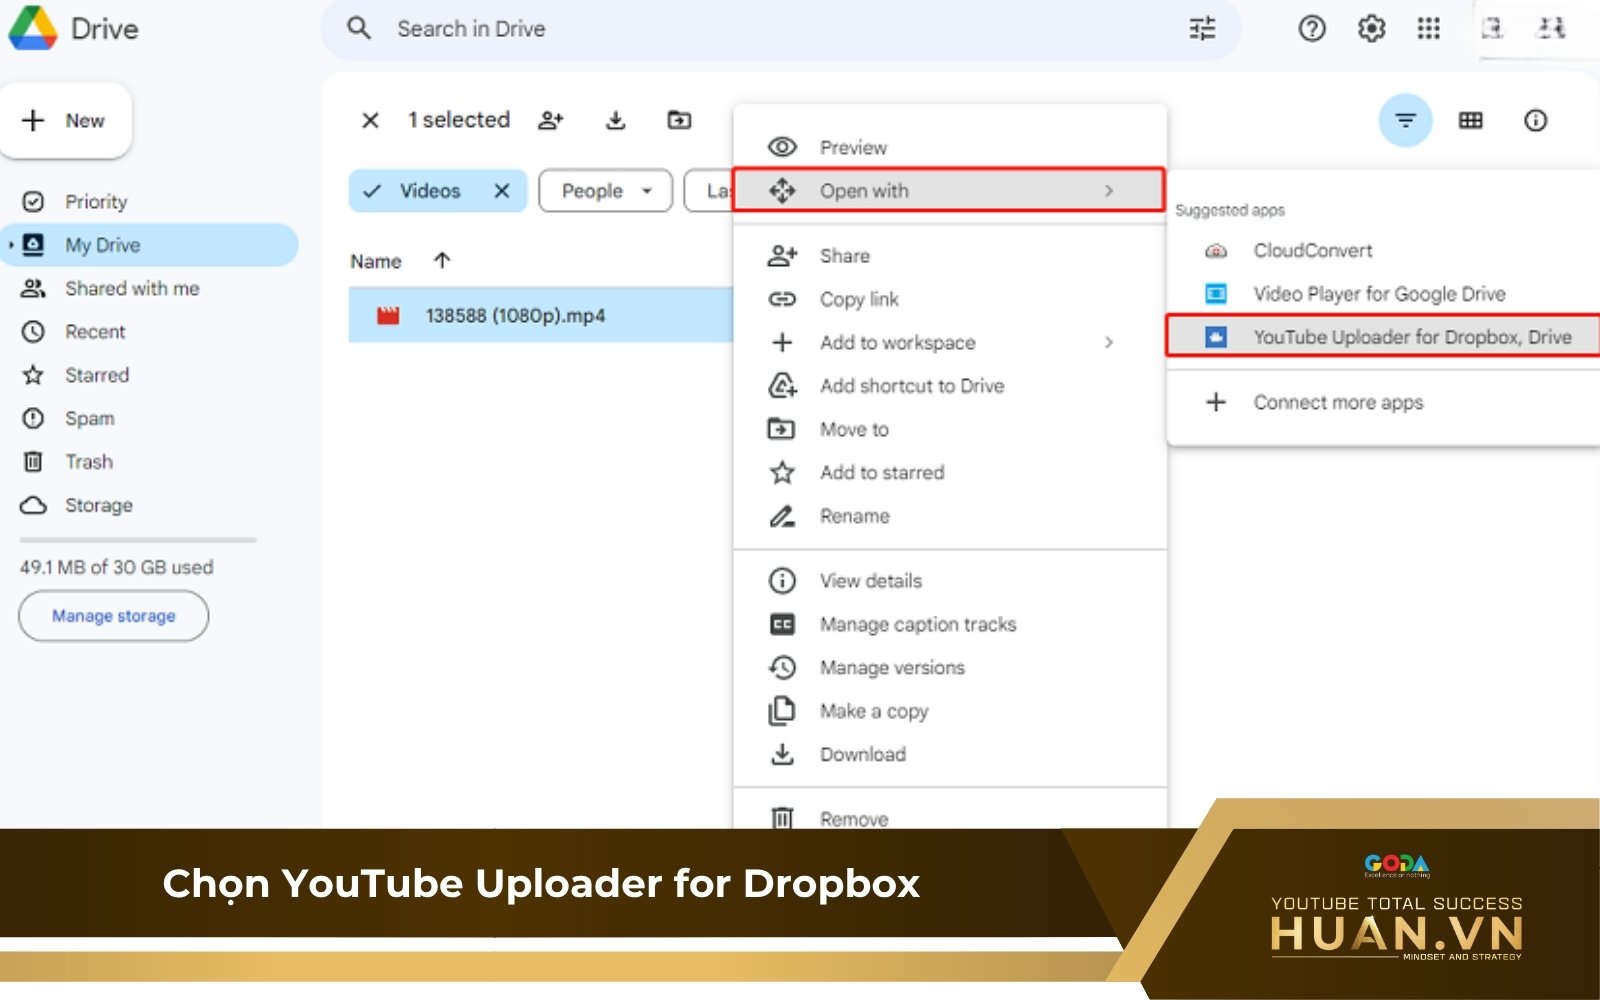
Task: Click the Search in Drive field
Action: tap(780, 29)
